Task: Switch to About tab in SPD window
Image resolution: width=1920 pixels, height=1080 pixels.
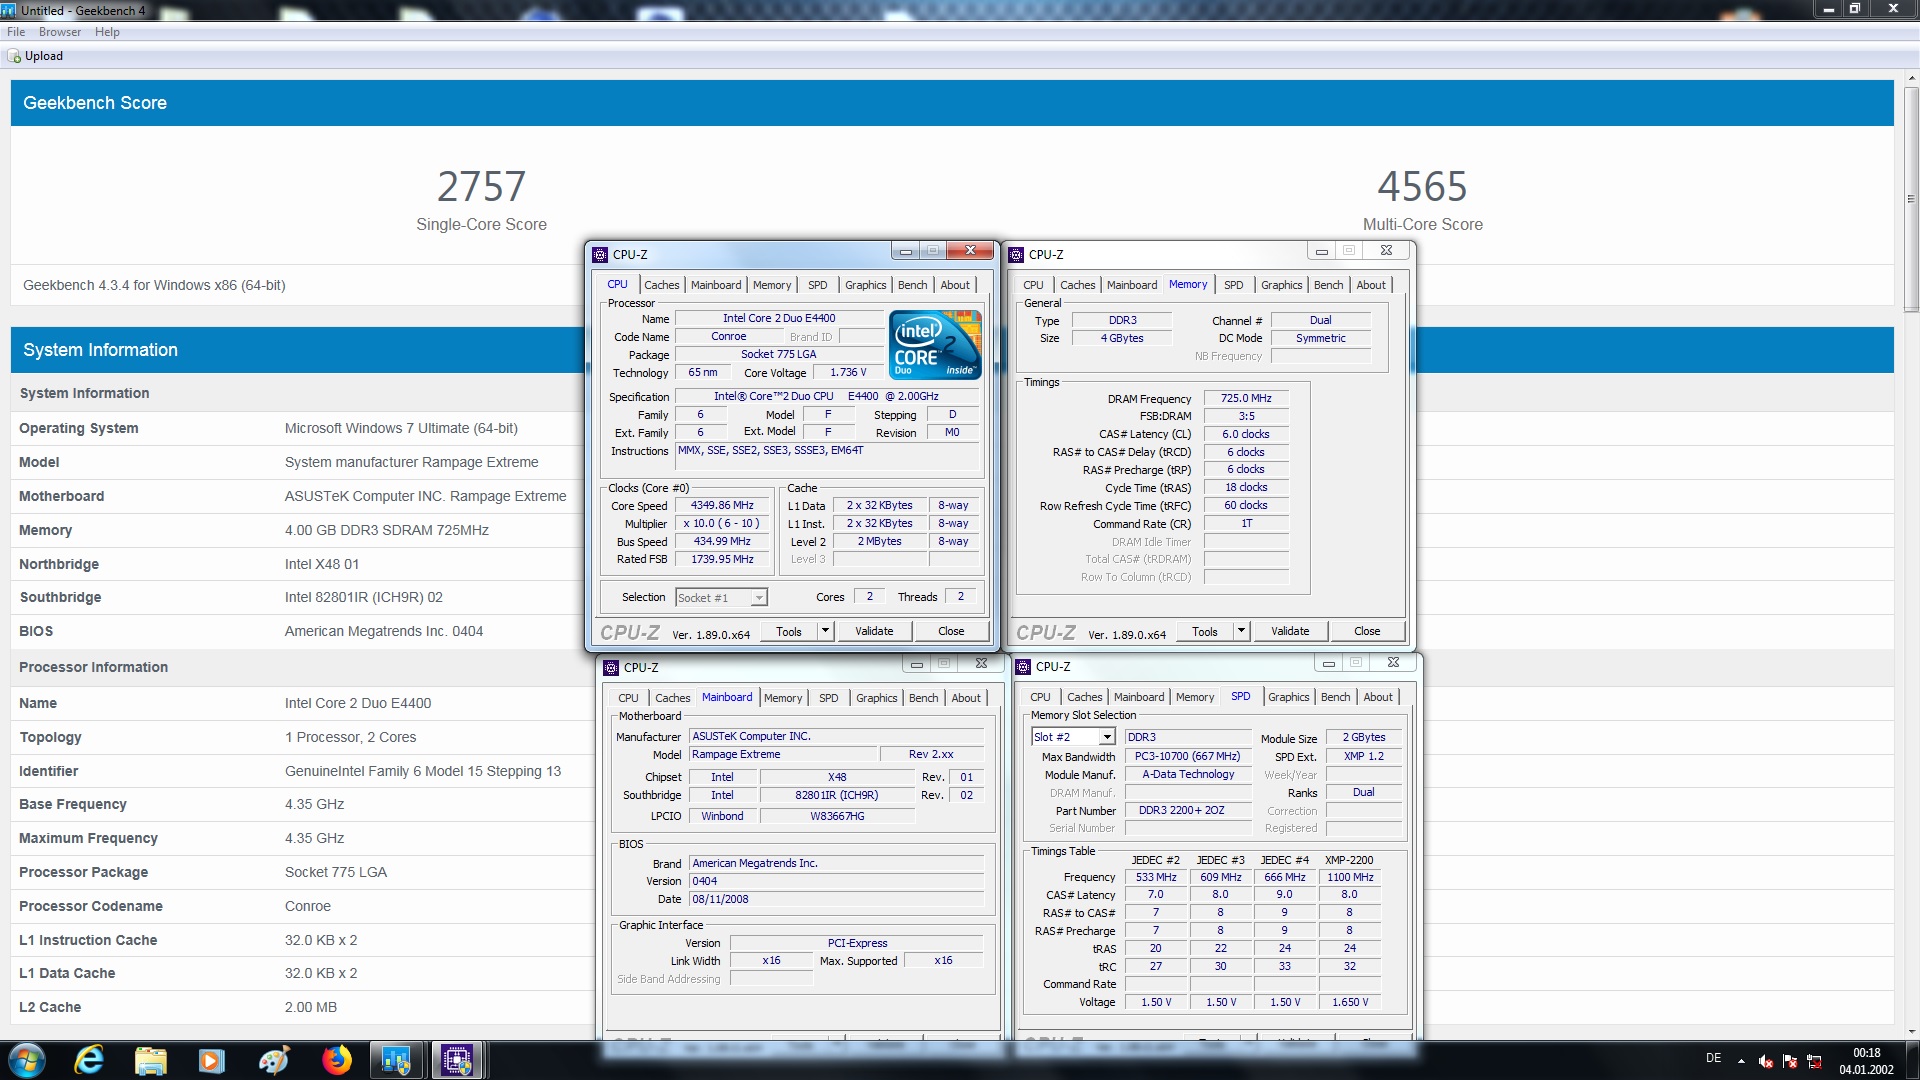Action: tap(1377, 697)
